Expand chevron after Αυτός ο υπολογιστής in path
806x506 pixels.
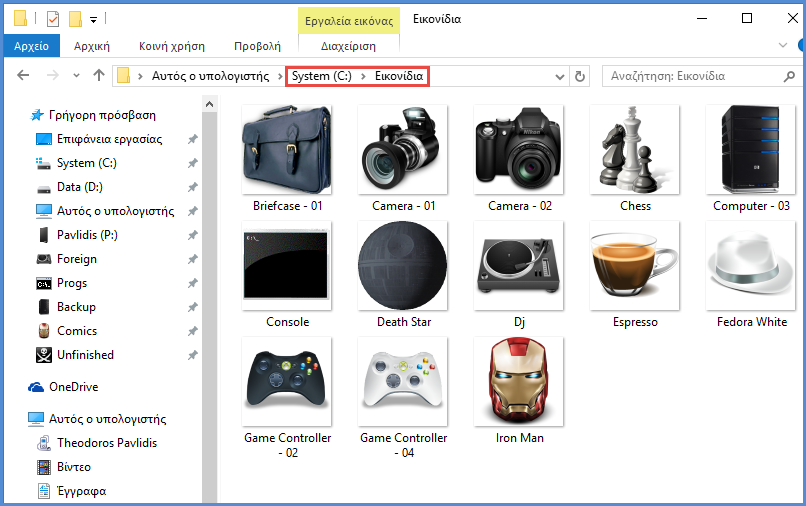[x=280, y=76]
